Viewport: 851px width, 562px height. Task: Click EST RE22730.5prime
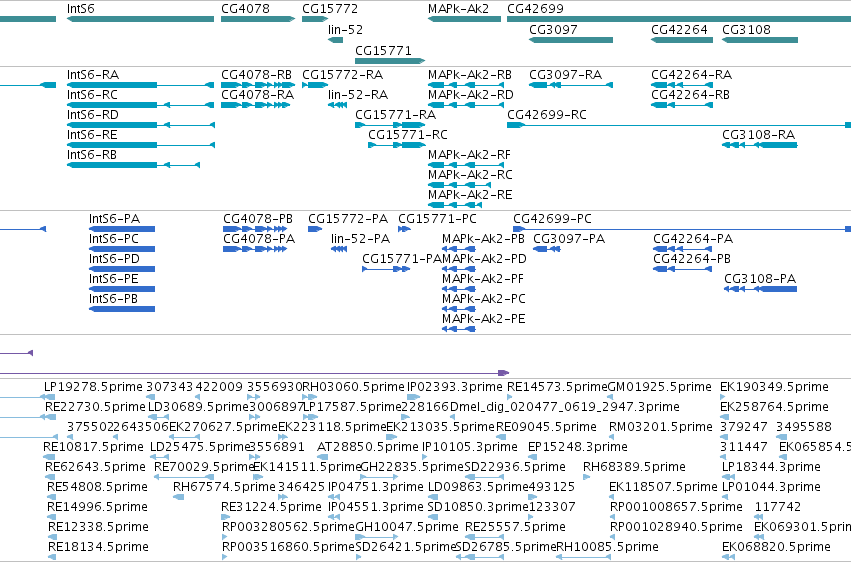(x=96, y=407)
